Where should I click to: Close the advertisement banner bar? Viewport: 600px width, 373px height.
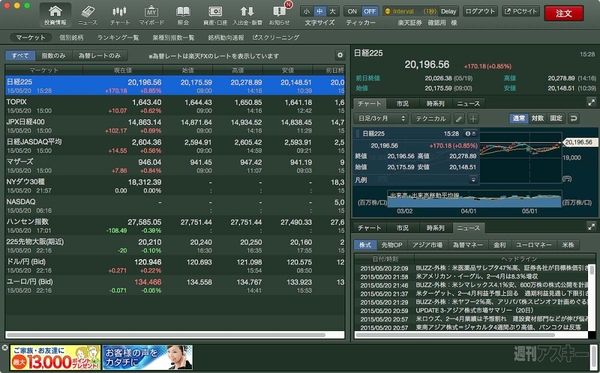(x=5, y=347)
